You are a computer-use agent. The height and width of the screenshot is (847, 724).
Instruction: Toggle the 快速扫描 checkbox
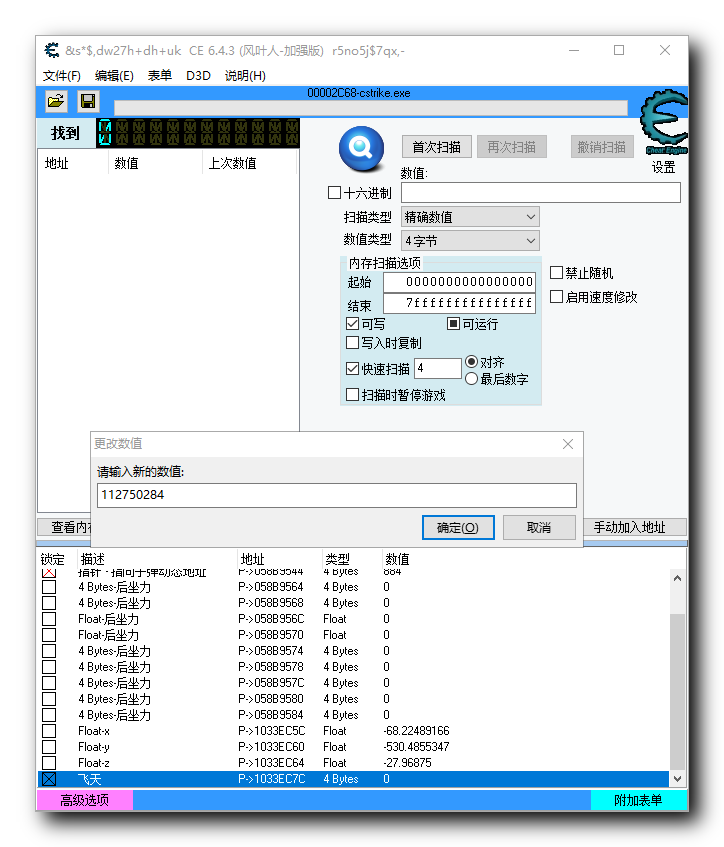[352, 368]
